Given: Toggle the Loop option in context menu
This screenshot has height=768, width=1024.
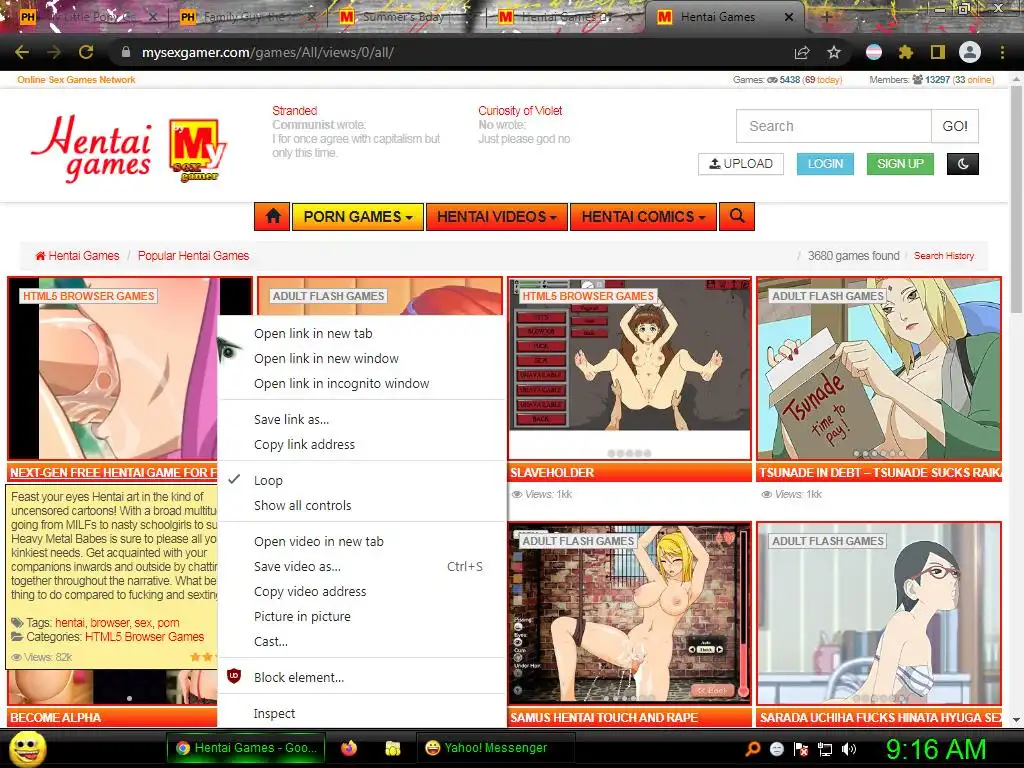Looking at the screenshot, I should point(362,481).
